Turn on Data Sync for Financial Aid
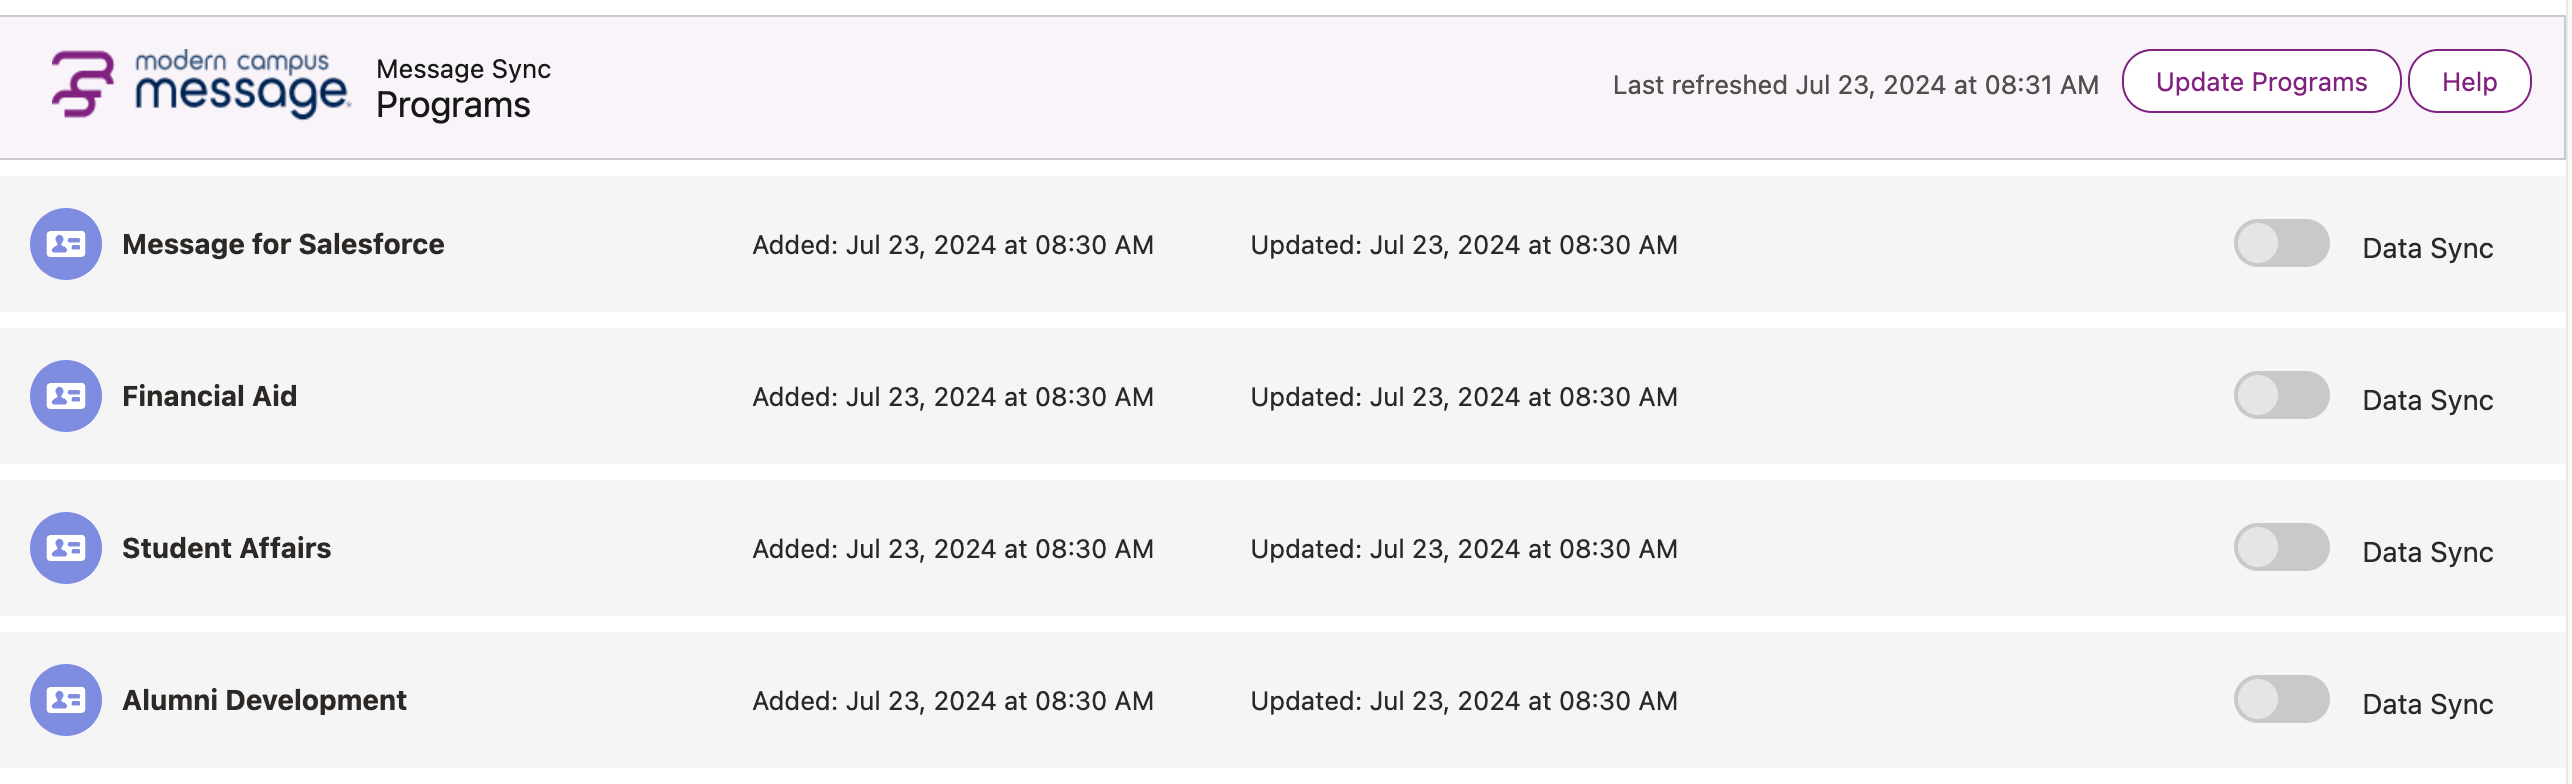Viewport: 2572px width, 784px height. [x=2281, y=395]
